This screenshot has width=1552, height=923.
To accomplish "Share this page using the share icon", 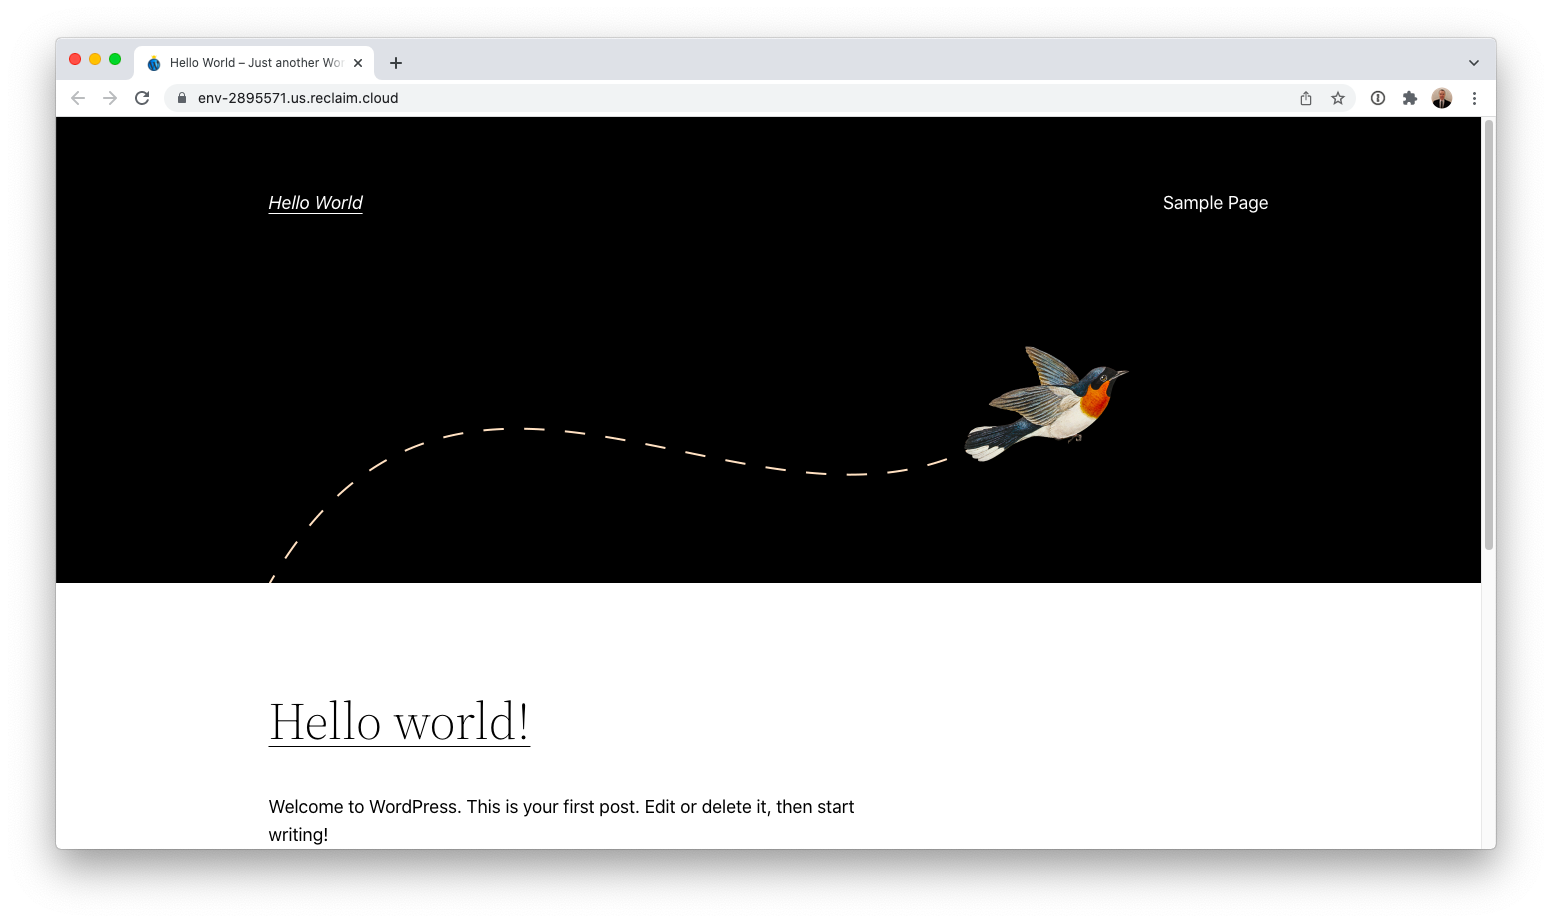I will coord(1306,98).
